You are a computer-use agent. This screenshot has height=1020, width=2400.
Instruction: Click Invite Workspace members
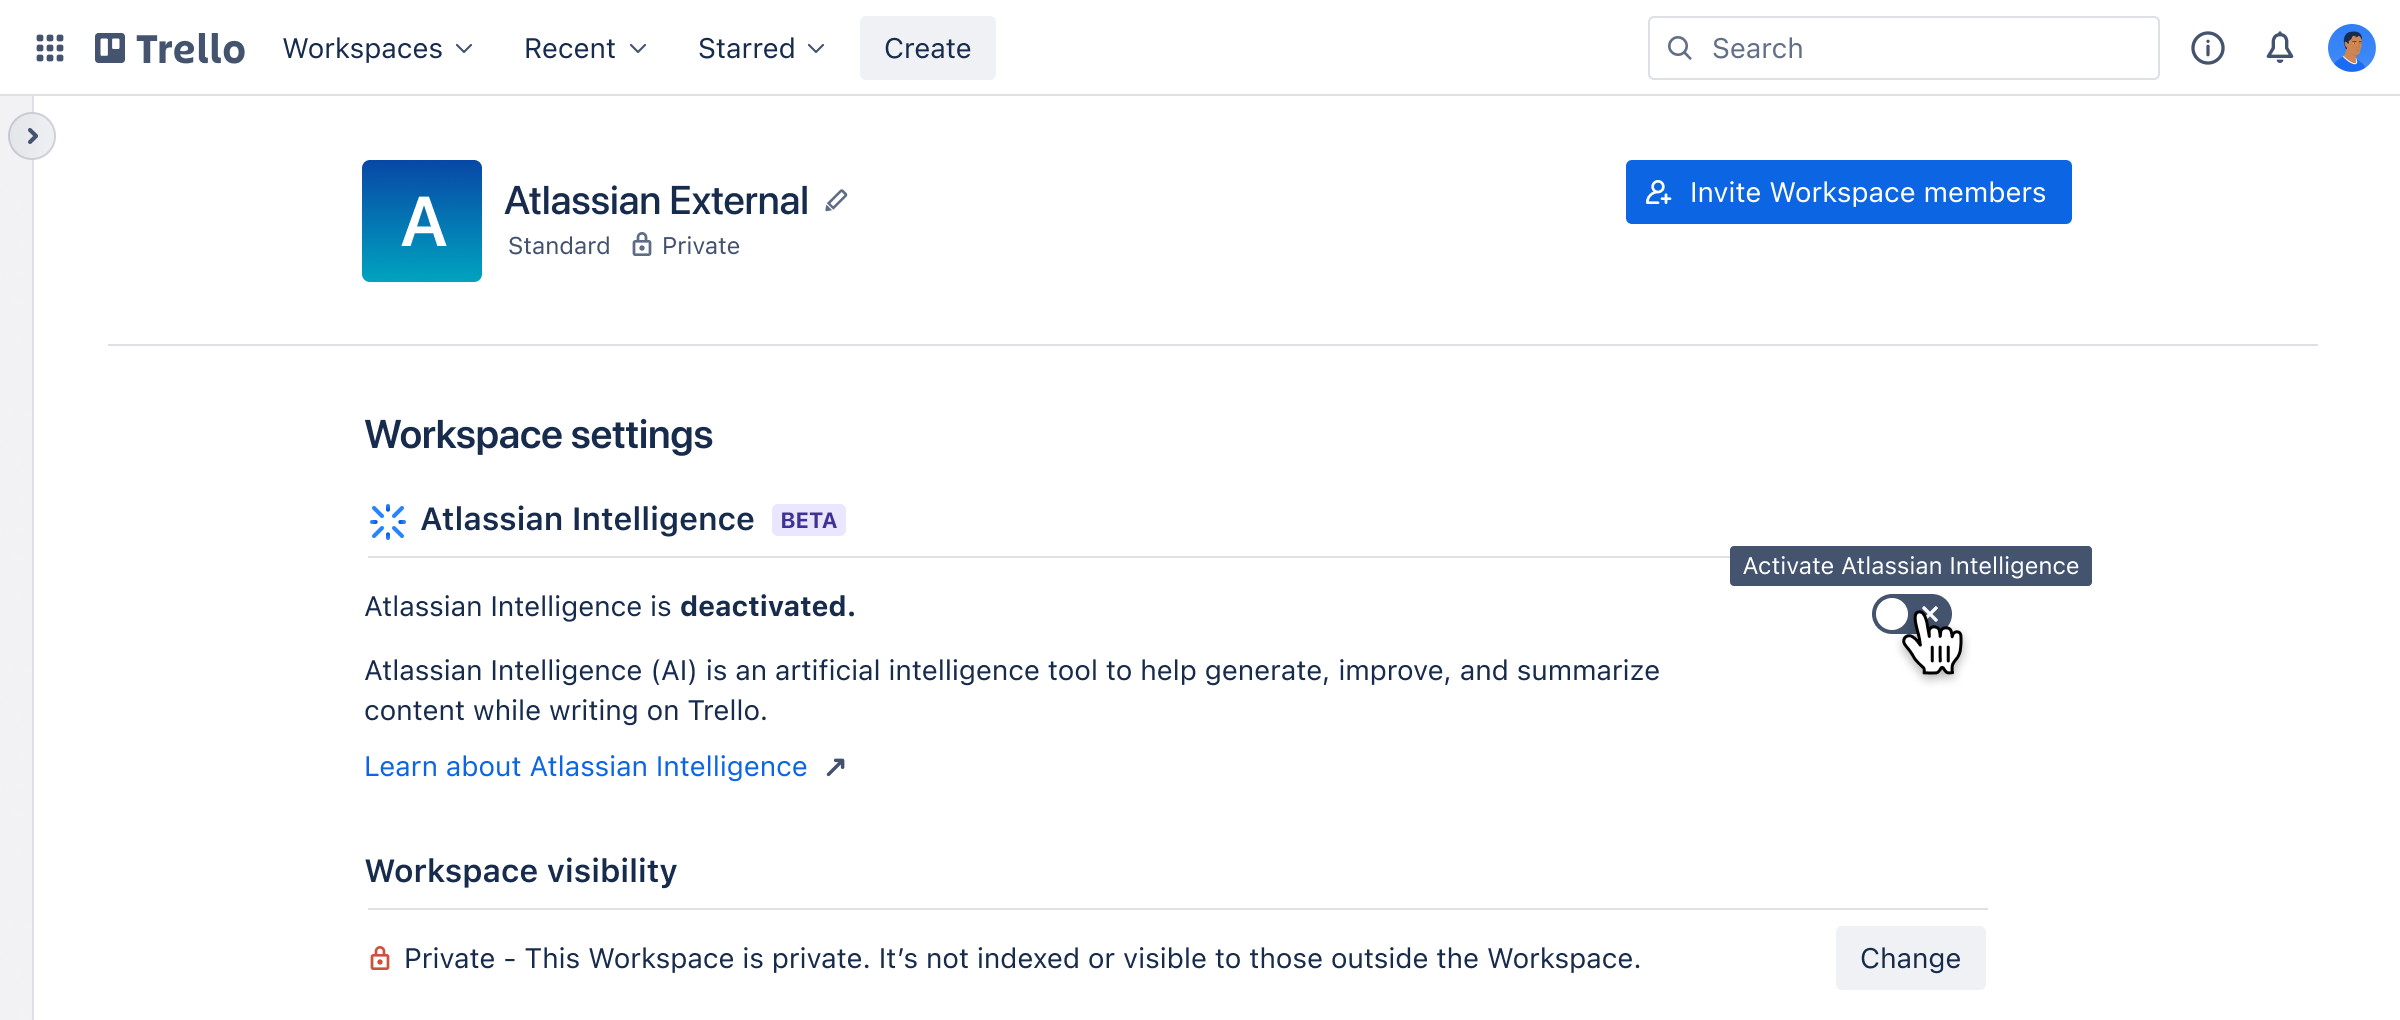point(1847,192)
